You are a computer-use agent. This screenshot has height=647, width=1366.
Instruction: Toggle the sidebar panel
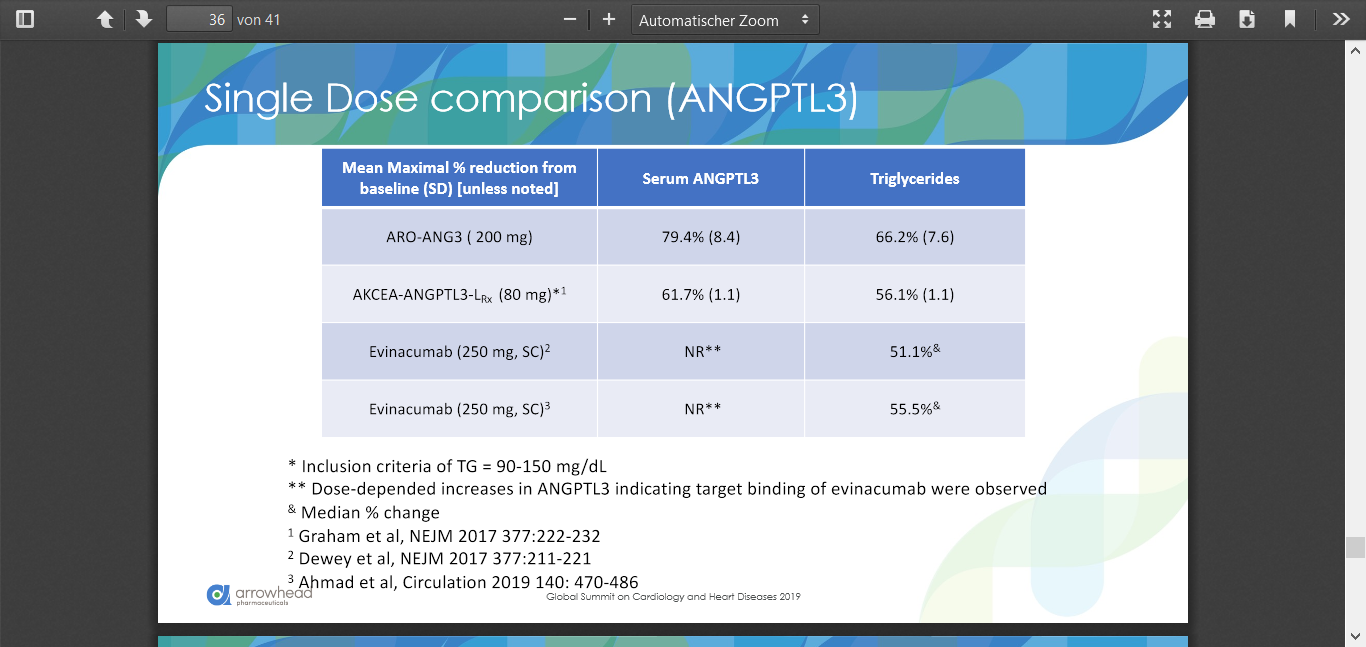tap(25, 19)
